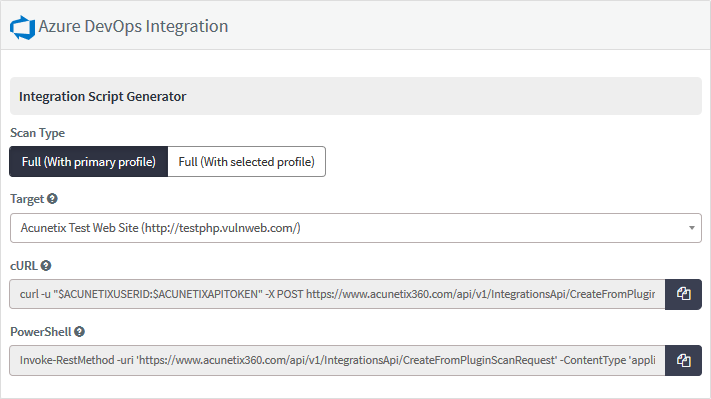711x399 pixels.
Task: Click the Azure DevOps logo icon
Action: 23,28
